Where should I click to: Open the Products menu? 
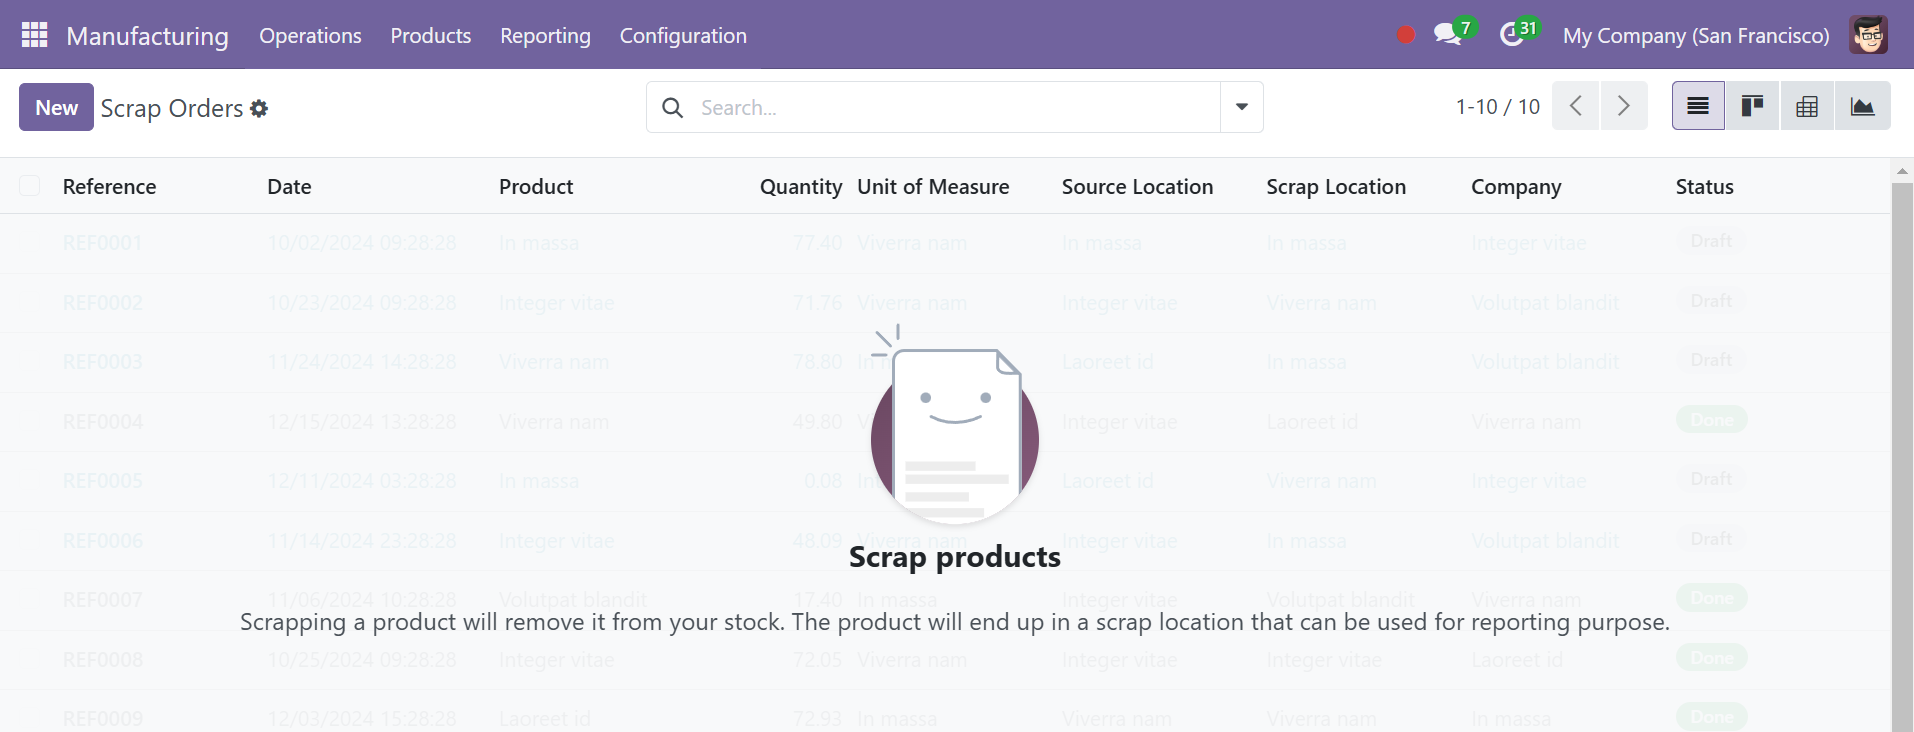click(430, 35)
